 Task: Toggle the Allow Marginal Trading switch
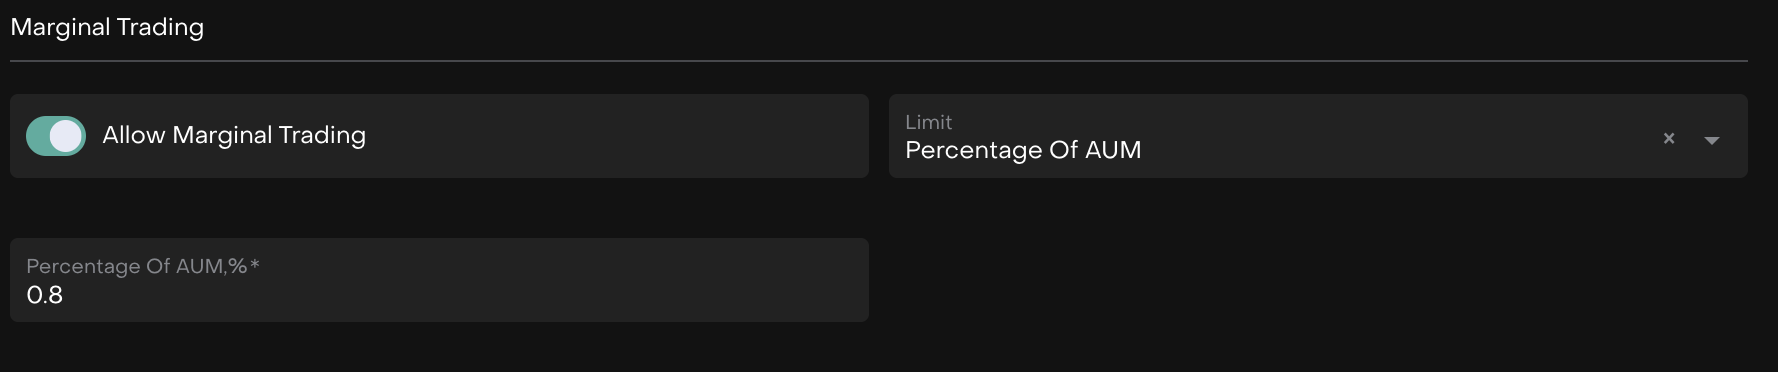point(56,136)
